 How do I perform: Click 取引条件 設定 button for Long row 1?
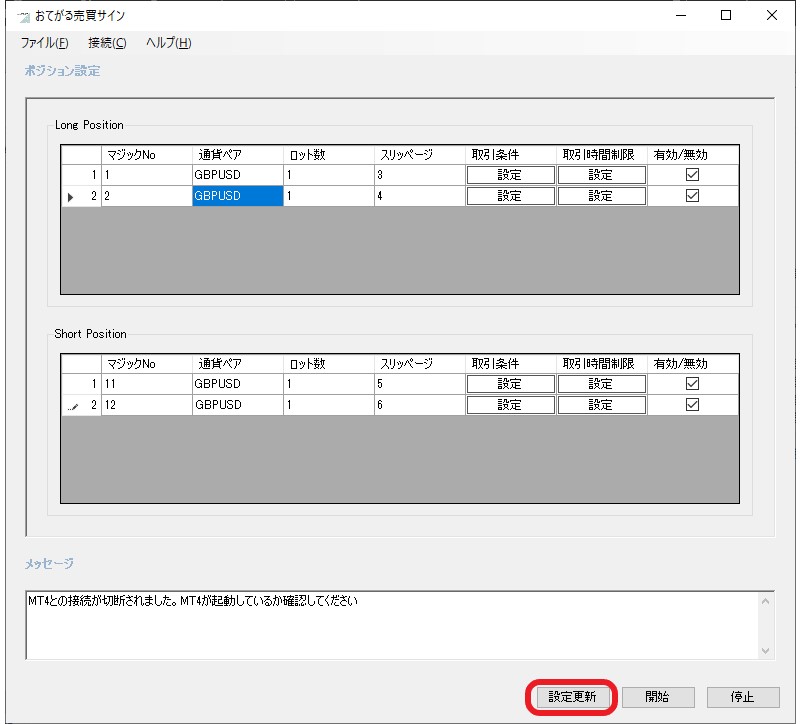[x=510, y=175]
